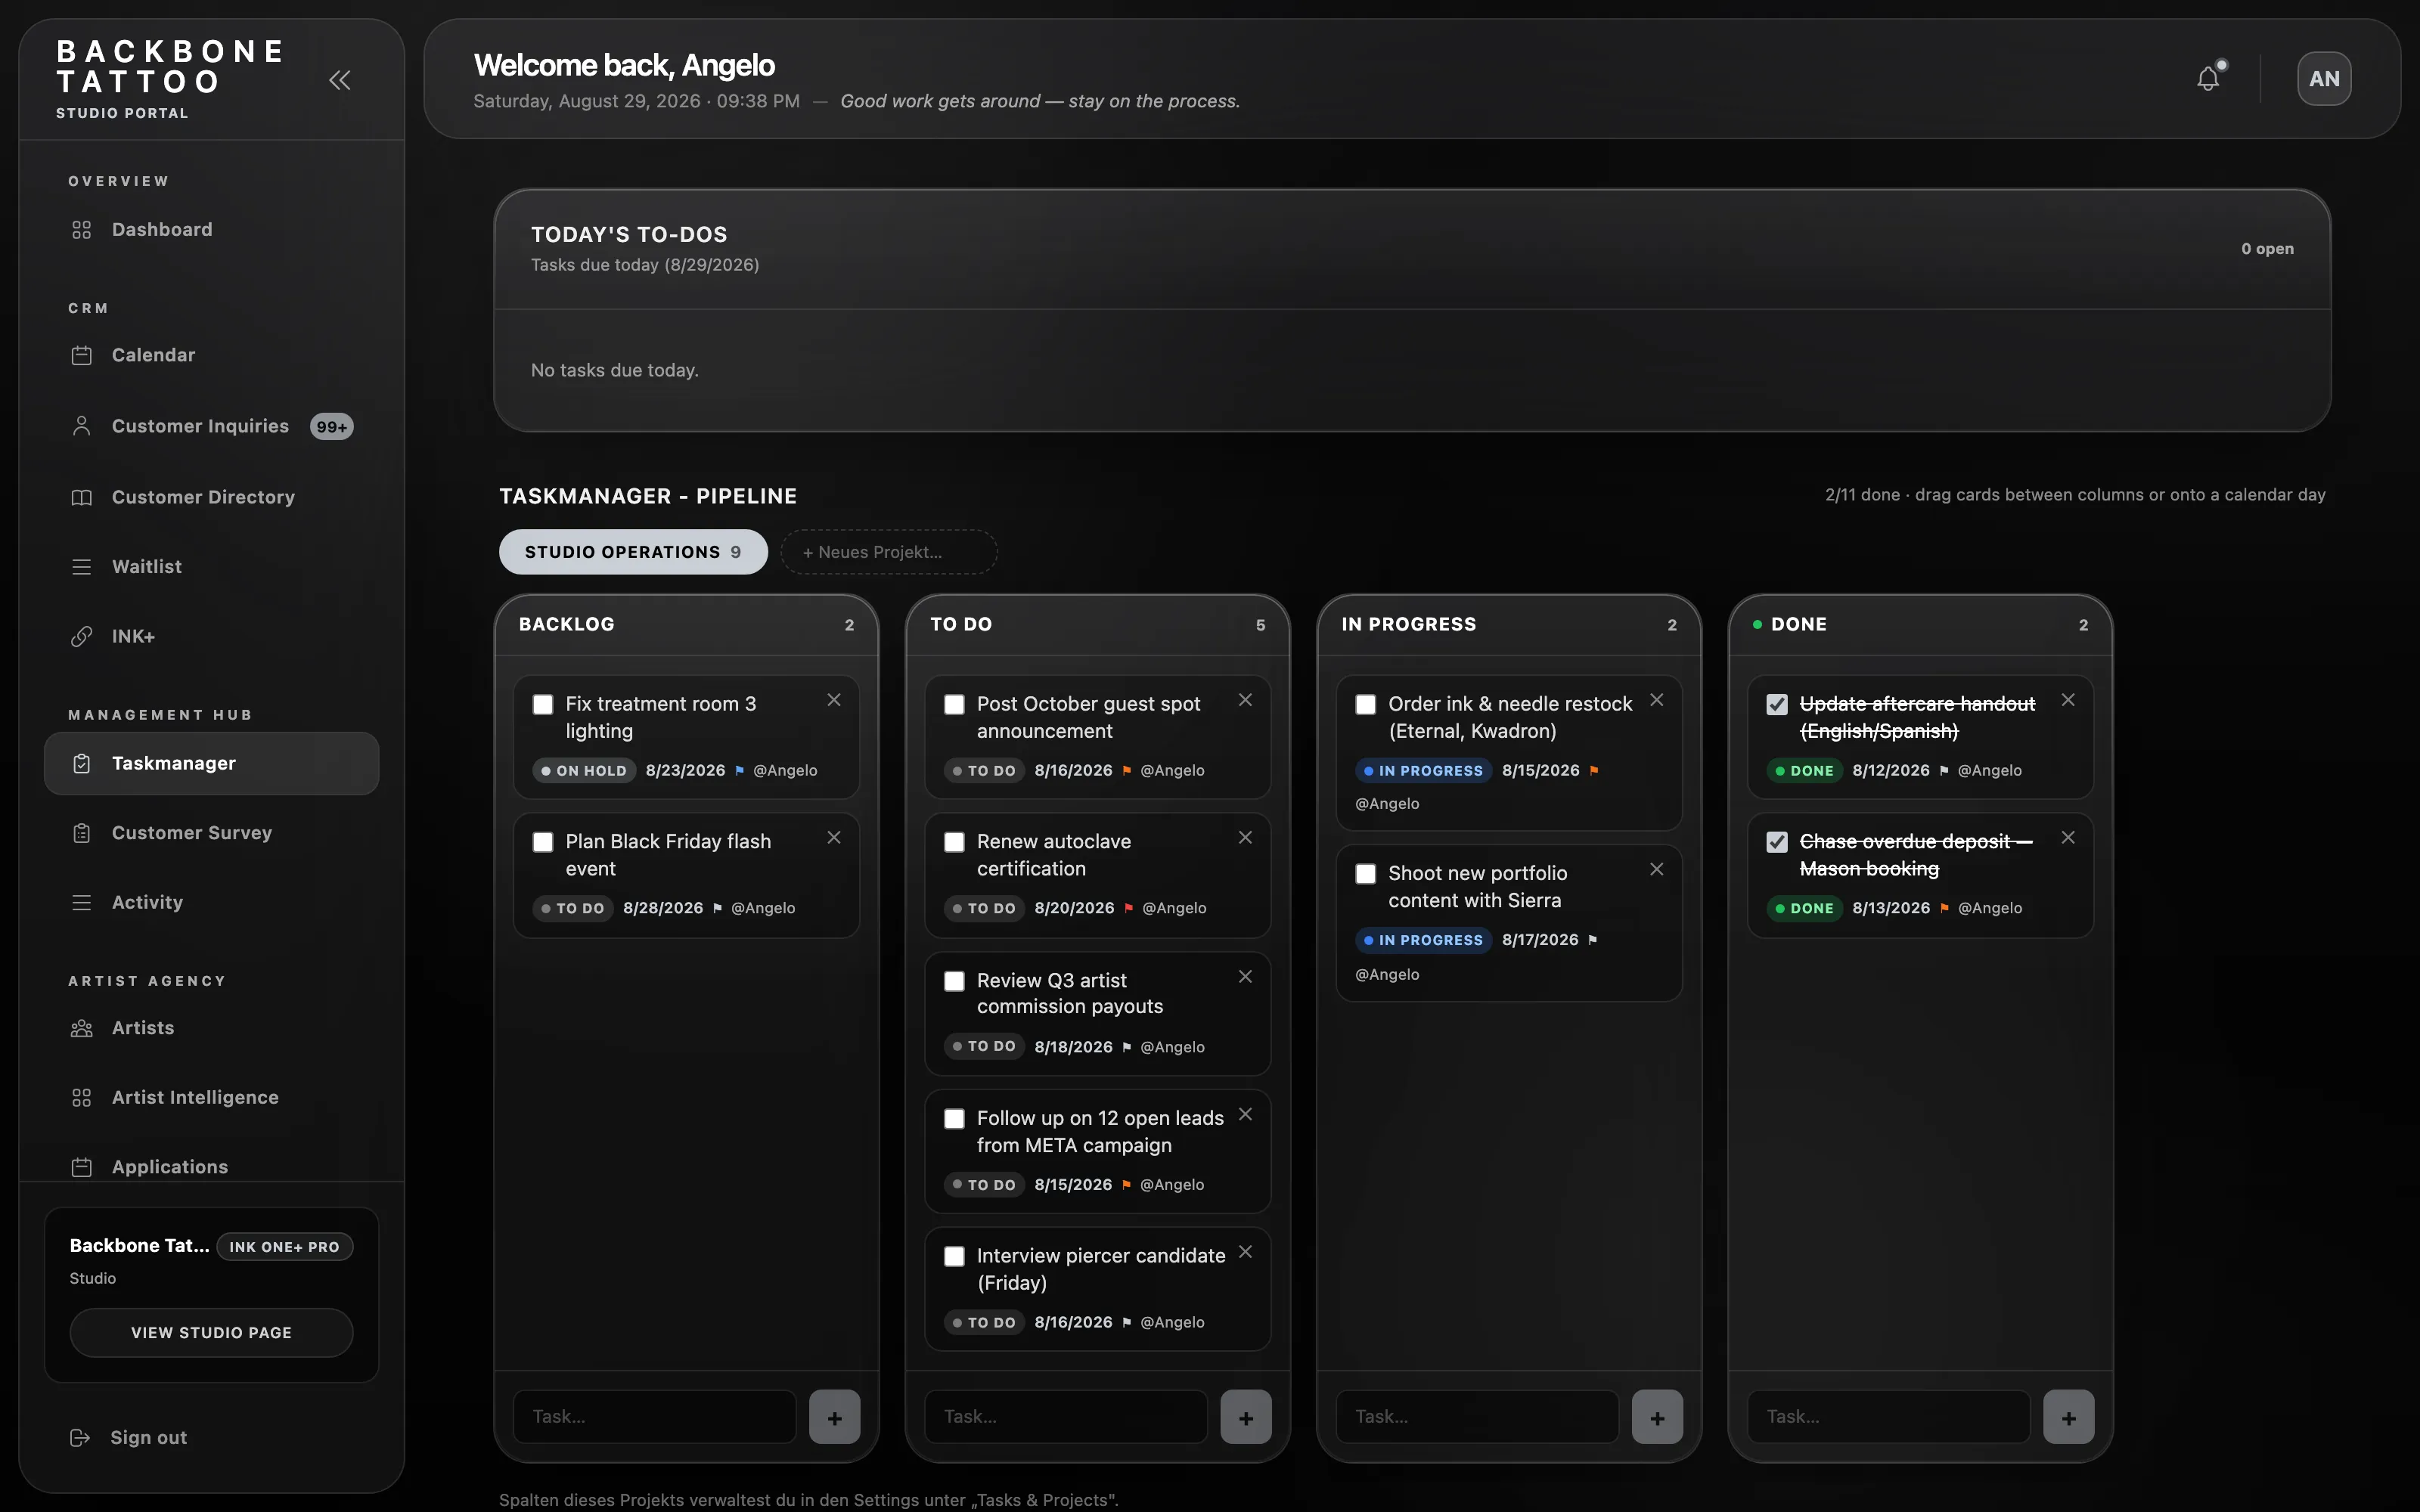The image size is (2420, 1512).
Task: Open IN PROGRESS status on Order ink card
Action: (x=1424, y=771)
